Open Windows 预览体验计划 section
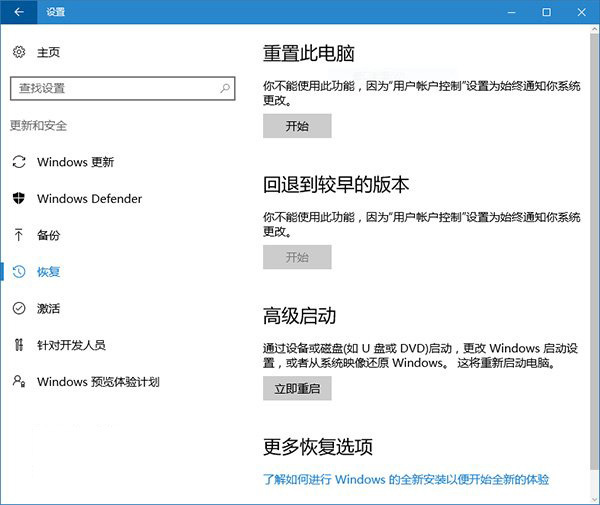Image resolution: width=600 pixels, height=505 pixels. tap(98, 382)
